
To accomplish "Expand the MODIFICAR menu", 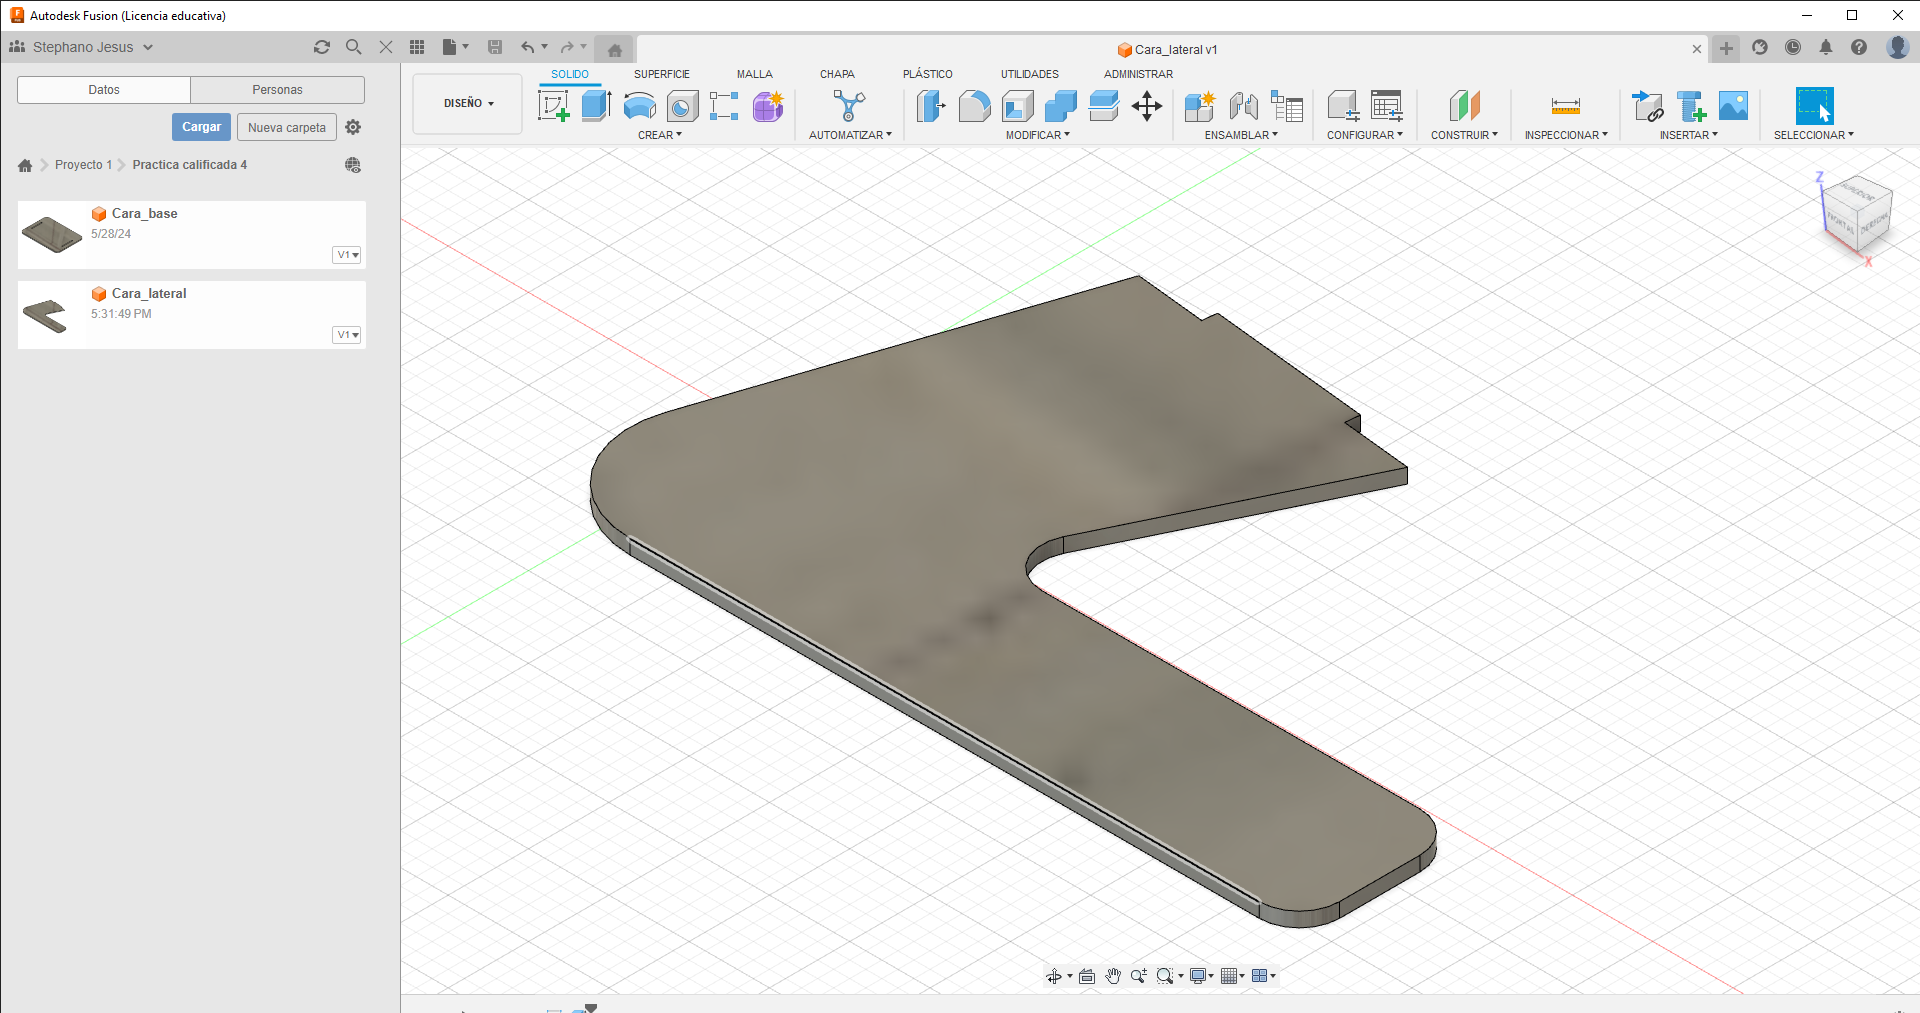I will (x=1038, y=135).
